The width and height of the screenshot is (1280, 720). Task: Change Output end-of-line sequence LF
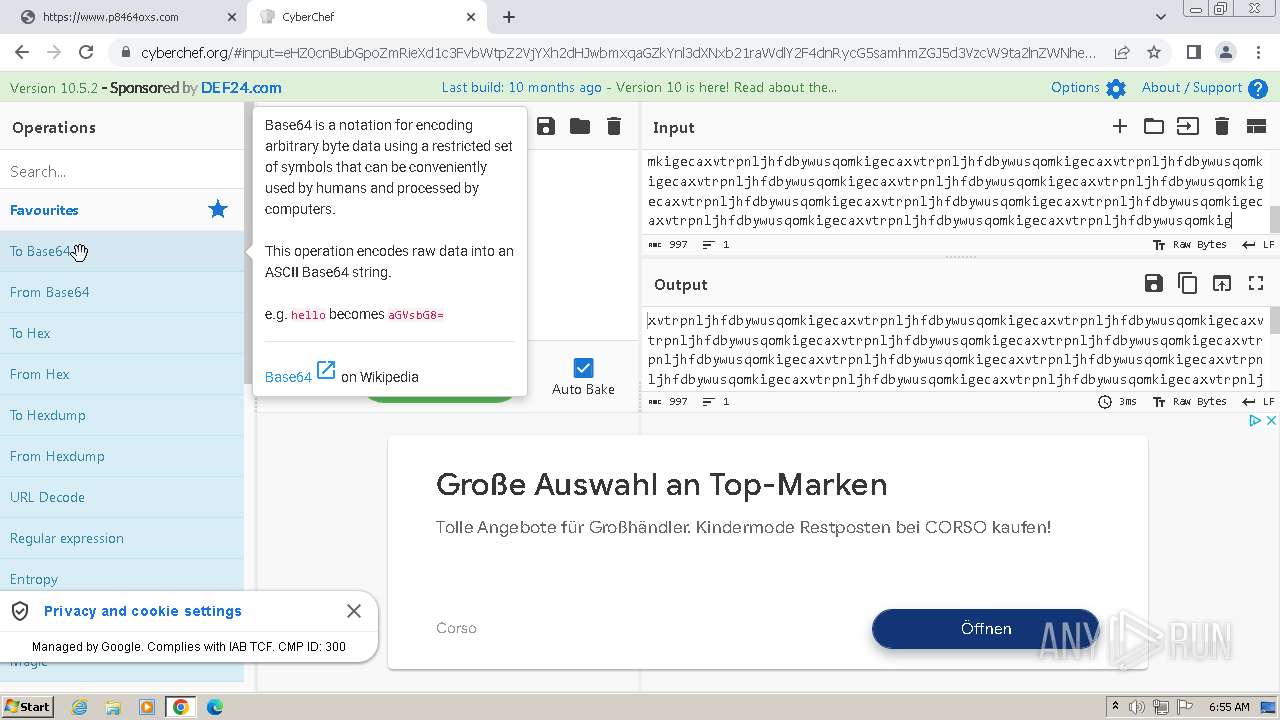coord(1258,402)
